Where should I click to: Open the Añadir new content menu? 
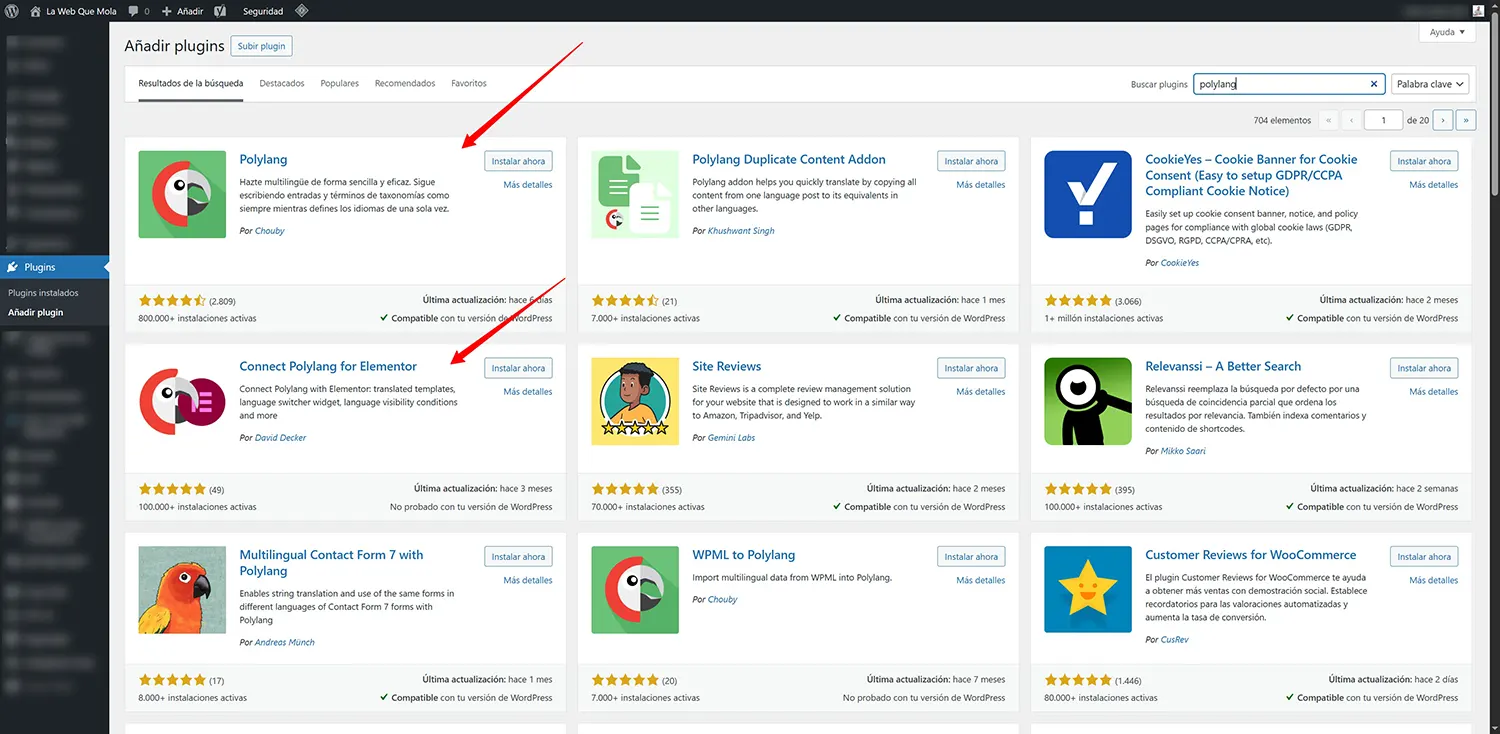click(x=183, y=11)
